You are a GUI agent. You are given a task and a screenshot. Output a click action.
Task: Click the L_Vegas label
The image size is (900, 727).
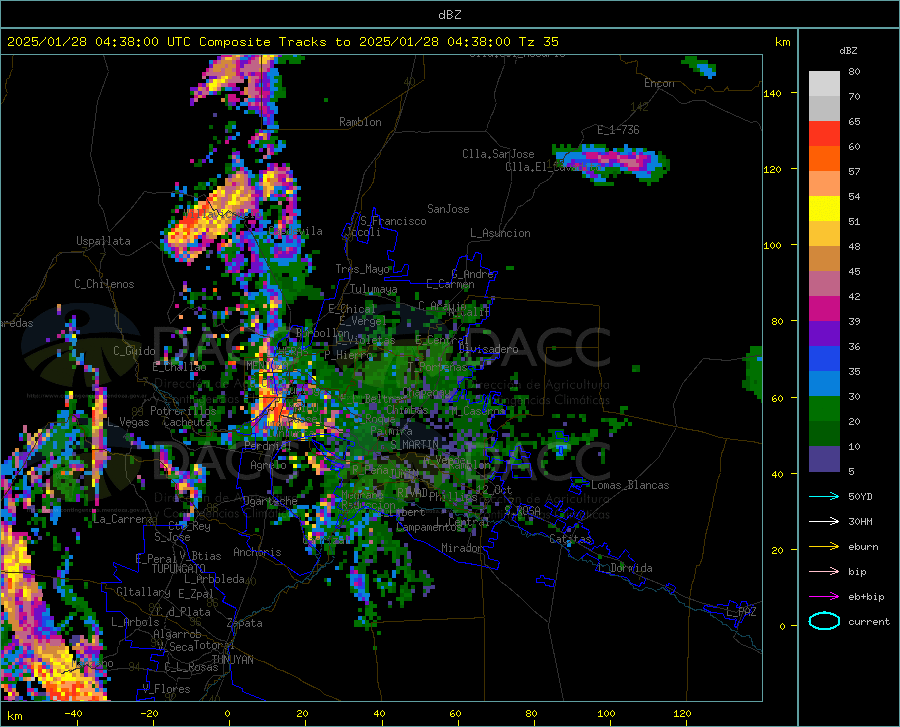(x=128, y=422)
